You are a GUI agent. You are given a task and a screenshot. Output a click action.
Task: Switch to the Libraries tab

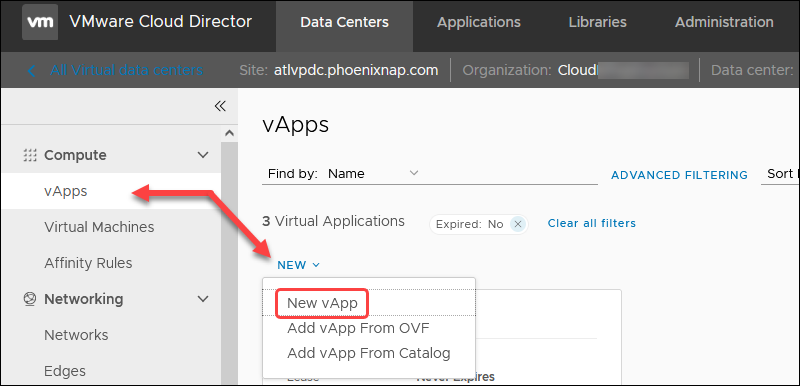(597, 22)
